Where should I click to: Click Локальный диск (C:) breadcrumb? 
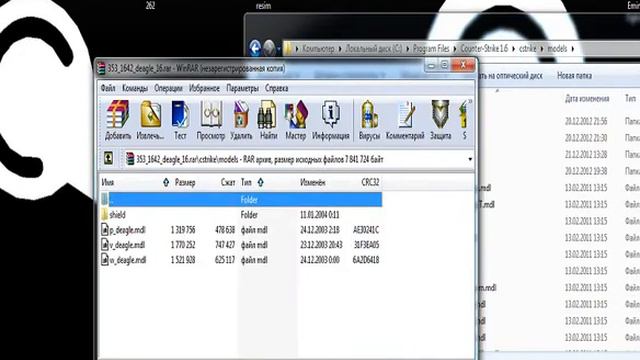click(x=373, y=49)
